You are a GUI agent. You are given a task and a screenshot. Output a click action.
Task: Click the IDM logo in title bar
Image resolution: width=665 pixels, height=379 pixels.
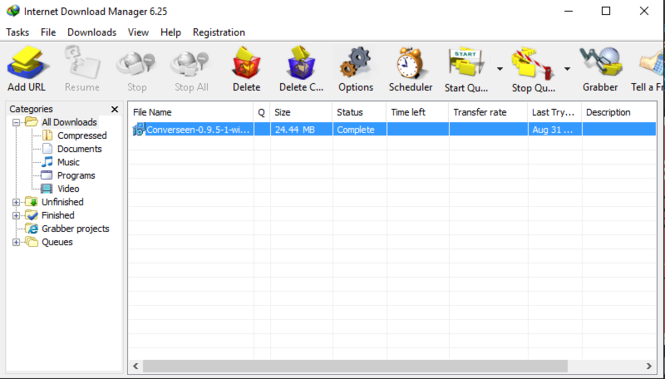pos(13,11)
